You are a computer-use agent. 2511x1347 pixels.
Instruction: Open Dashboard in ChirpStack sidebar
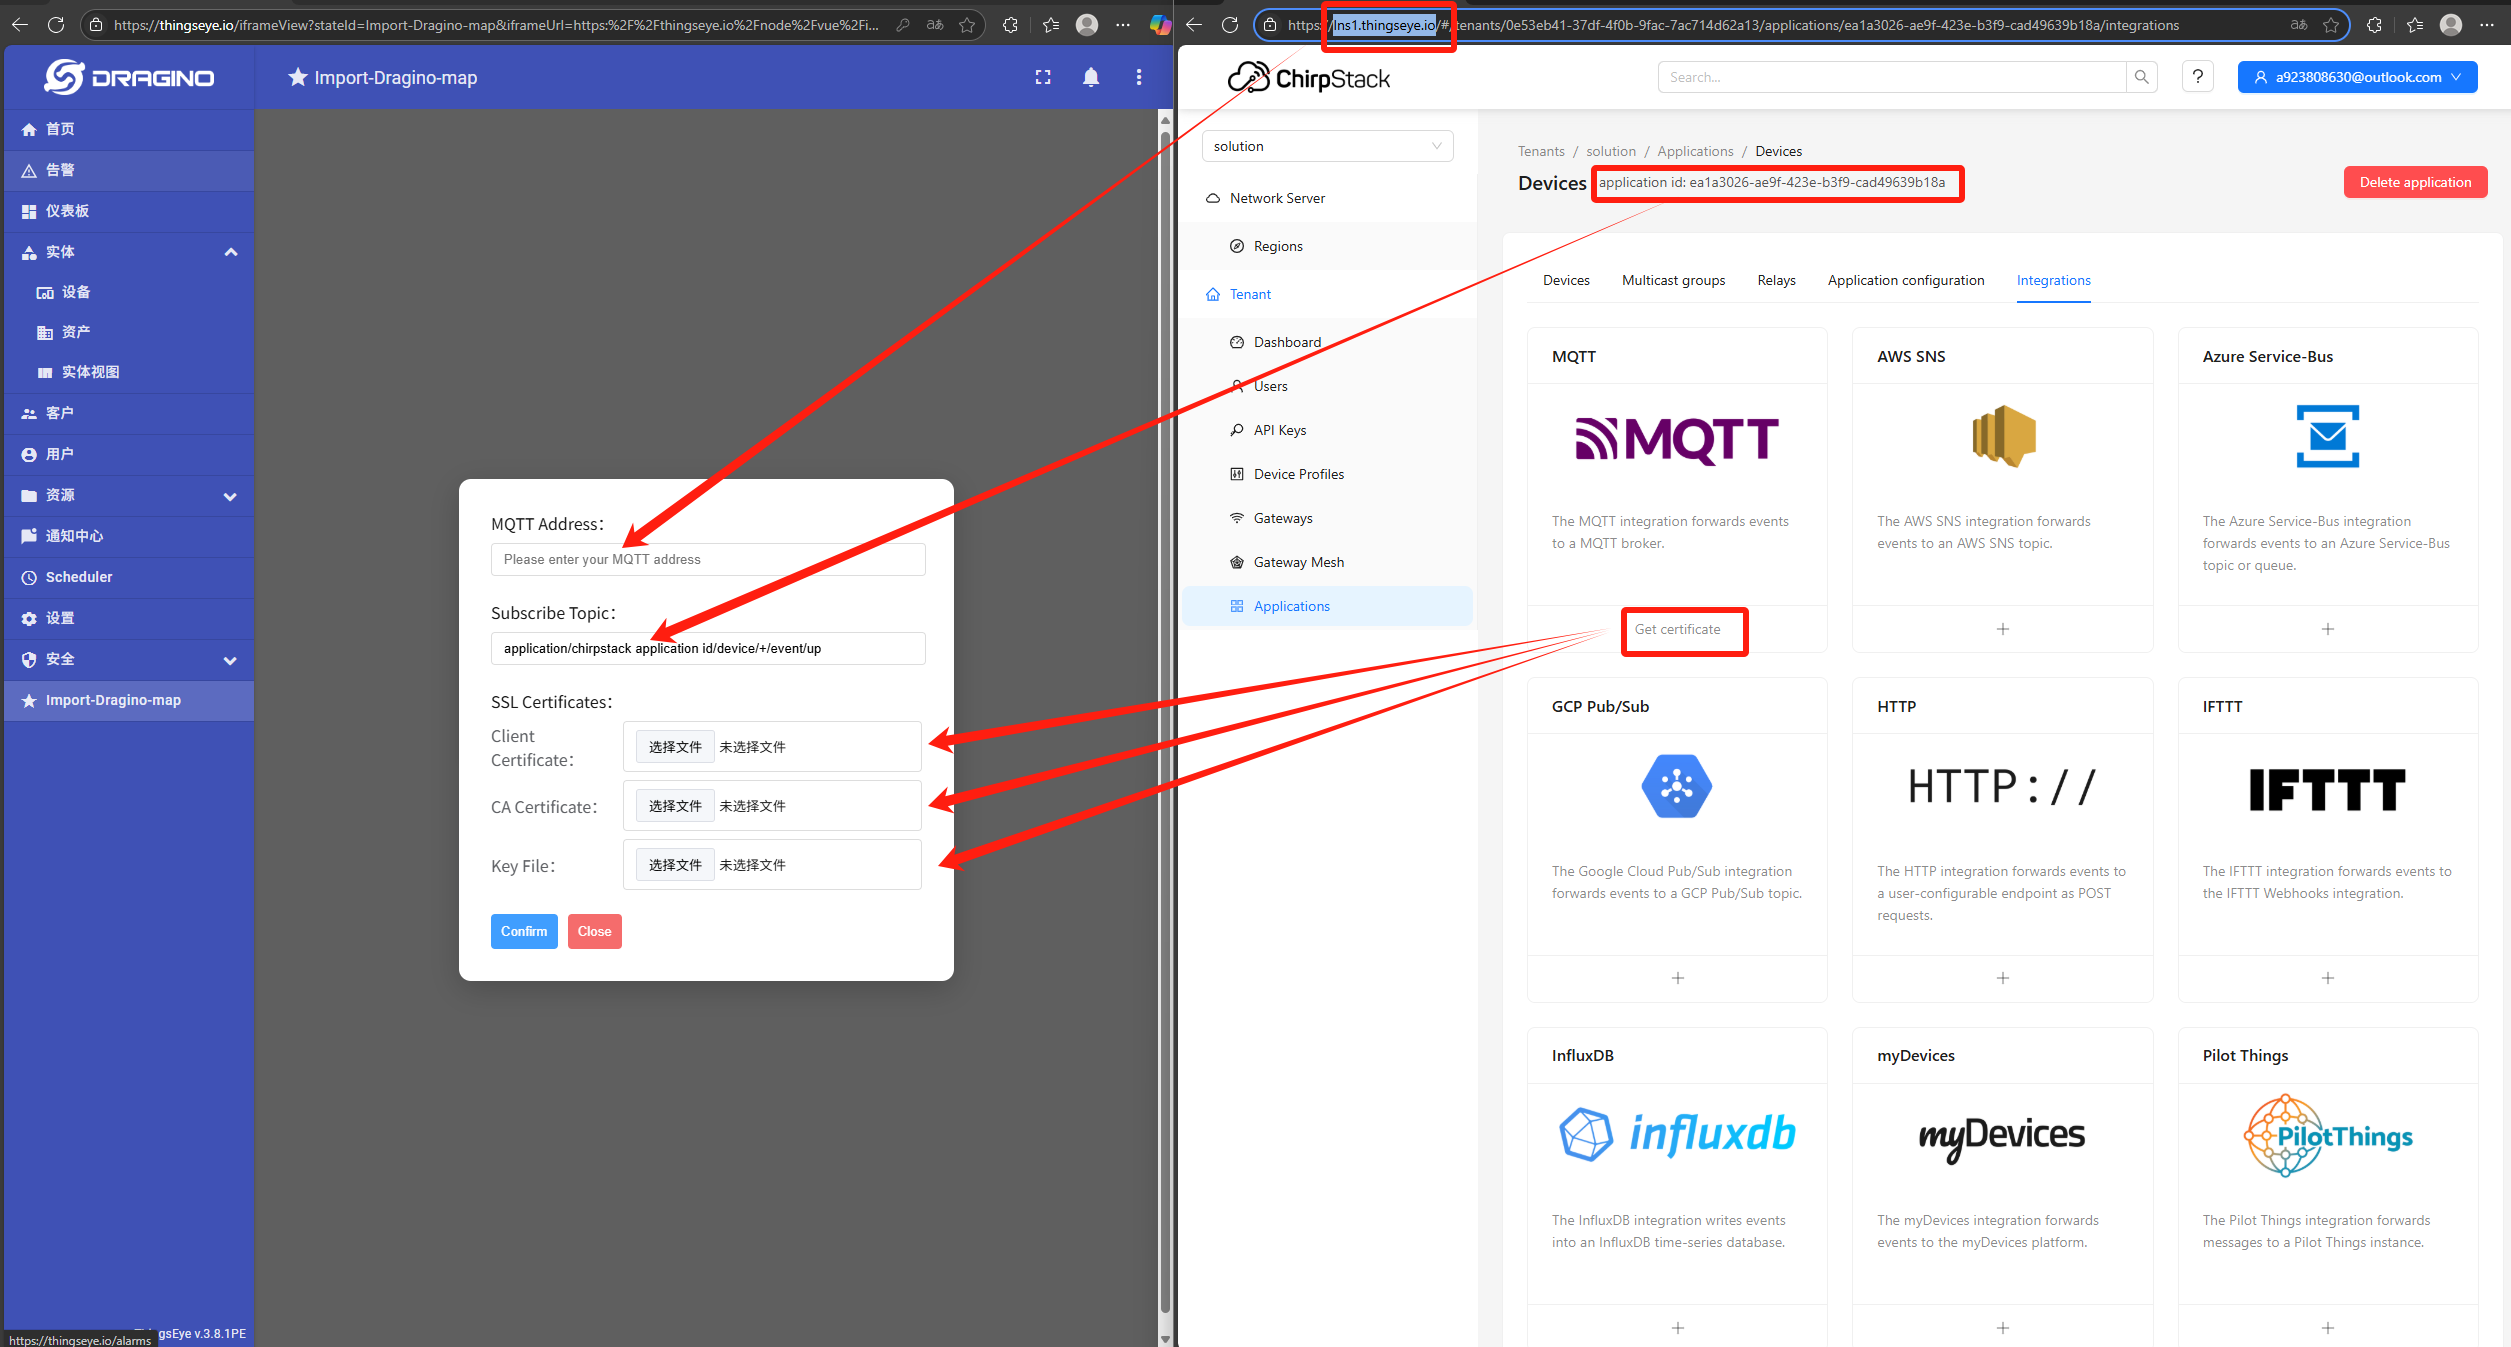point(1327,342)
